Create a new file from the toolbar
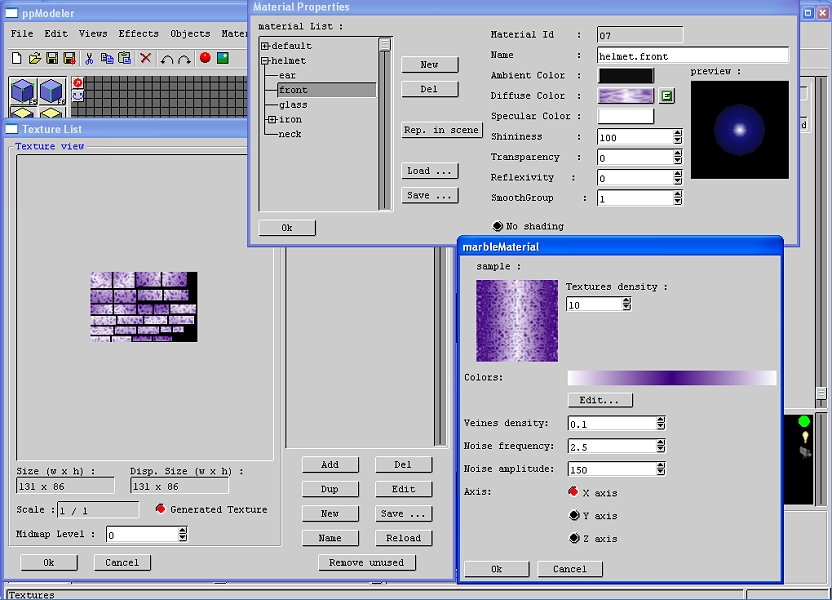The width and height of the screenshot is (832, 600). [x=16, y=58]
